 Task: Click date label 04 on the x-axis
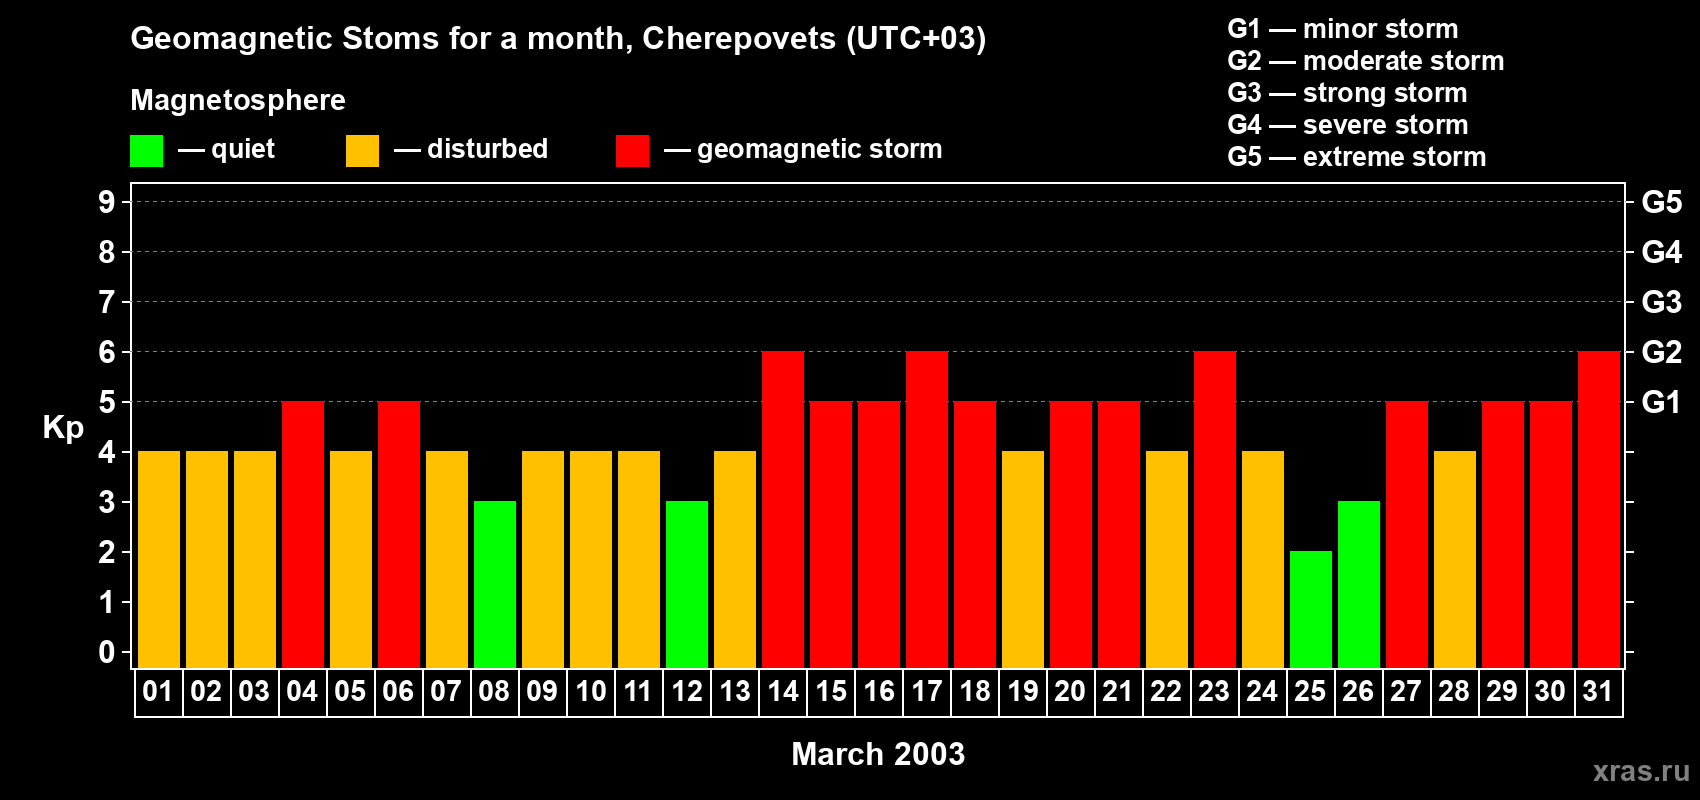click(302, 692)
